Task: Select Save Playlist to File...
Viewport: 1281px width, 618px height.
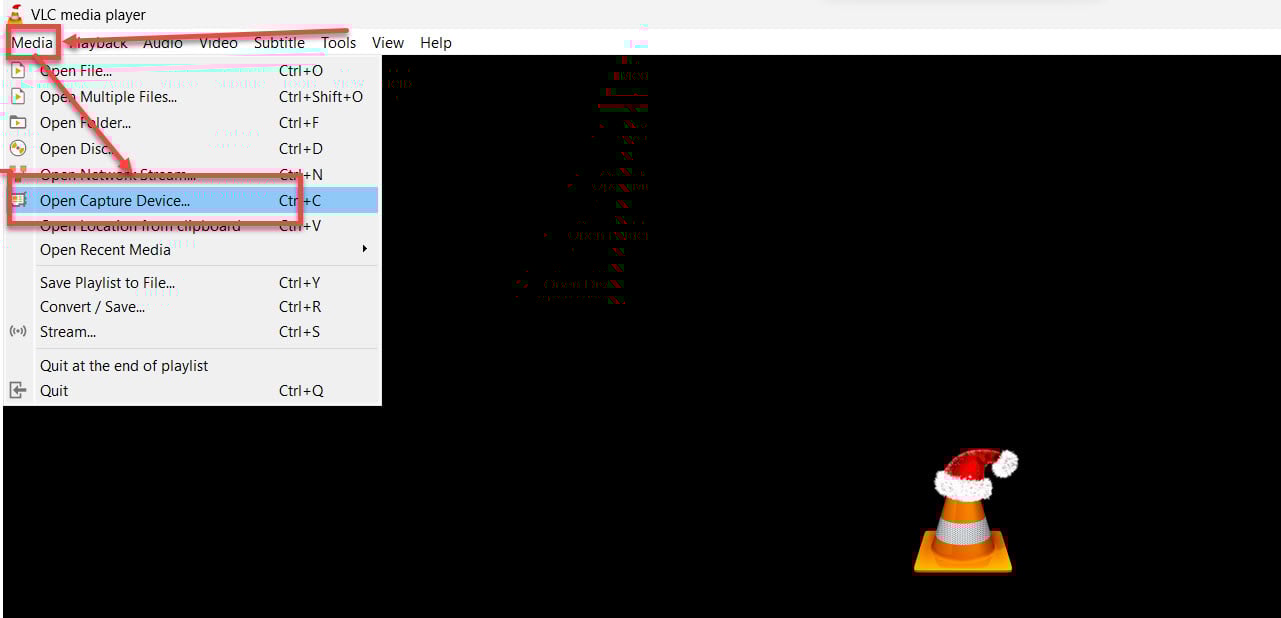Action: pos(192,283)
